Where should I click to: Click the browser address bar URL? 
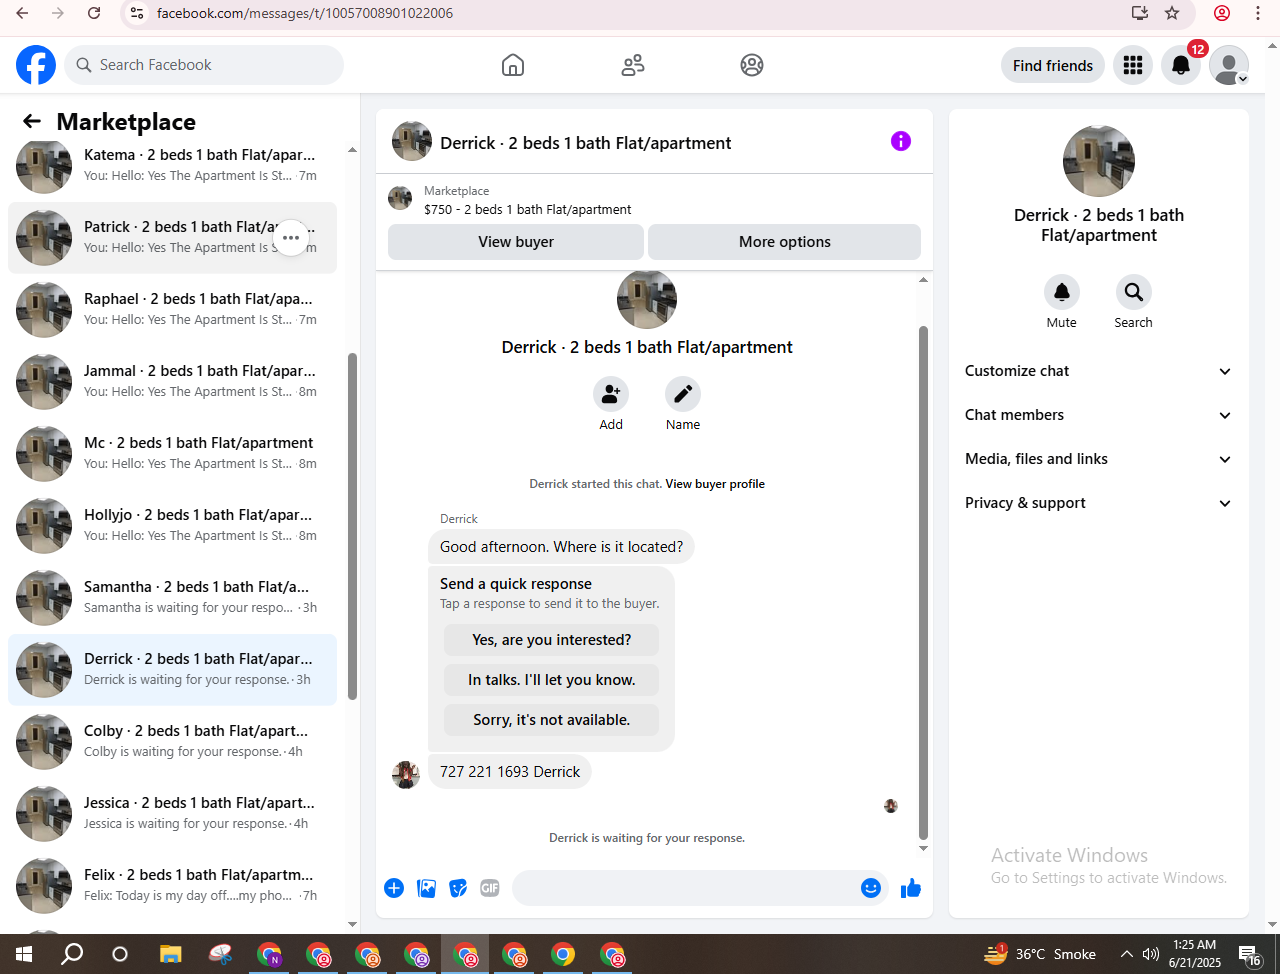click(x=305, y=13)
